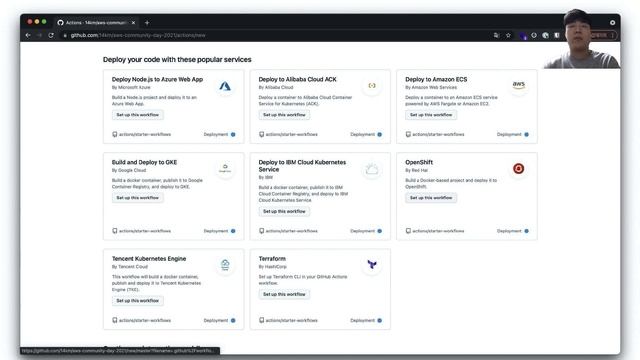Click 'Tencent Kubernetes Engine' title
The height and width of the screenshot is (360, 640).
(149, 258)
